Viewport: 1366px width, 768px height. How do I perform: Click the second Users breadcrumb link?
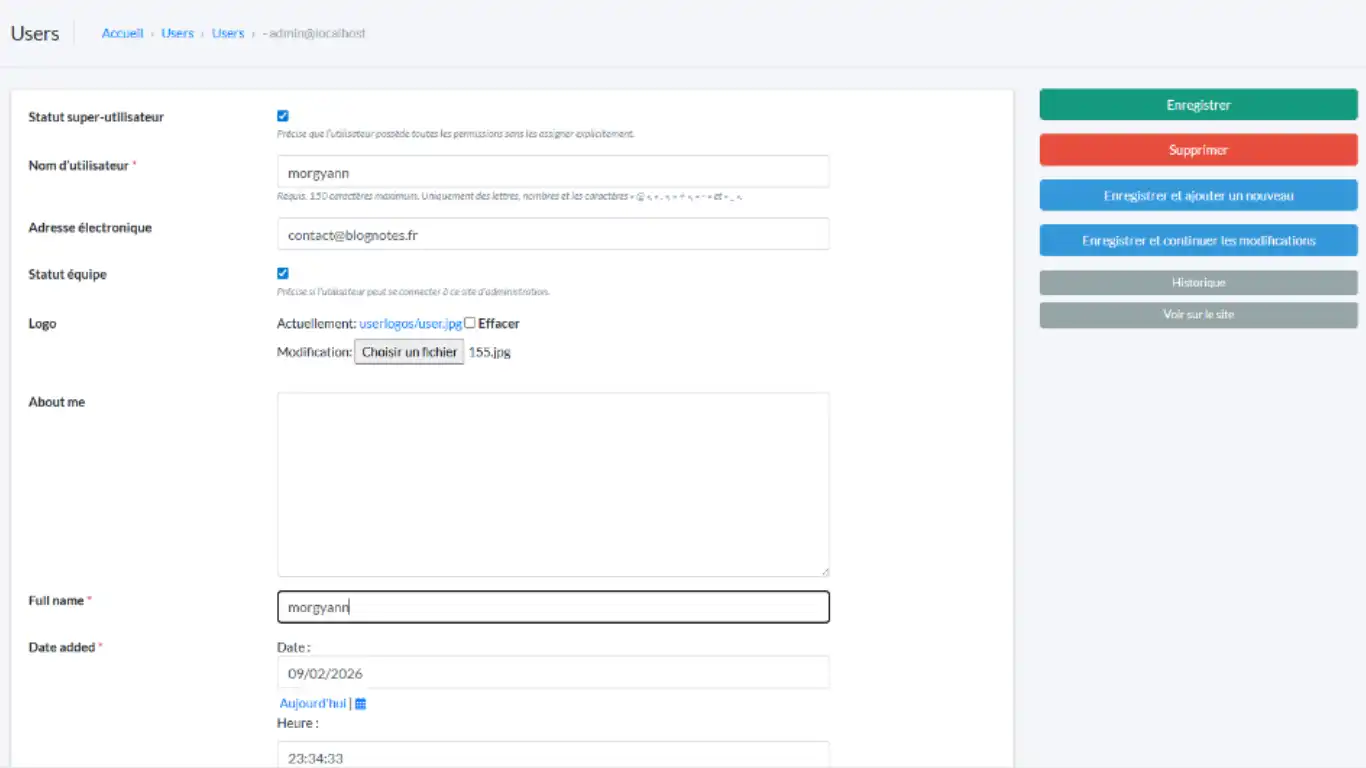click(x=228, y=33)
